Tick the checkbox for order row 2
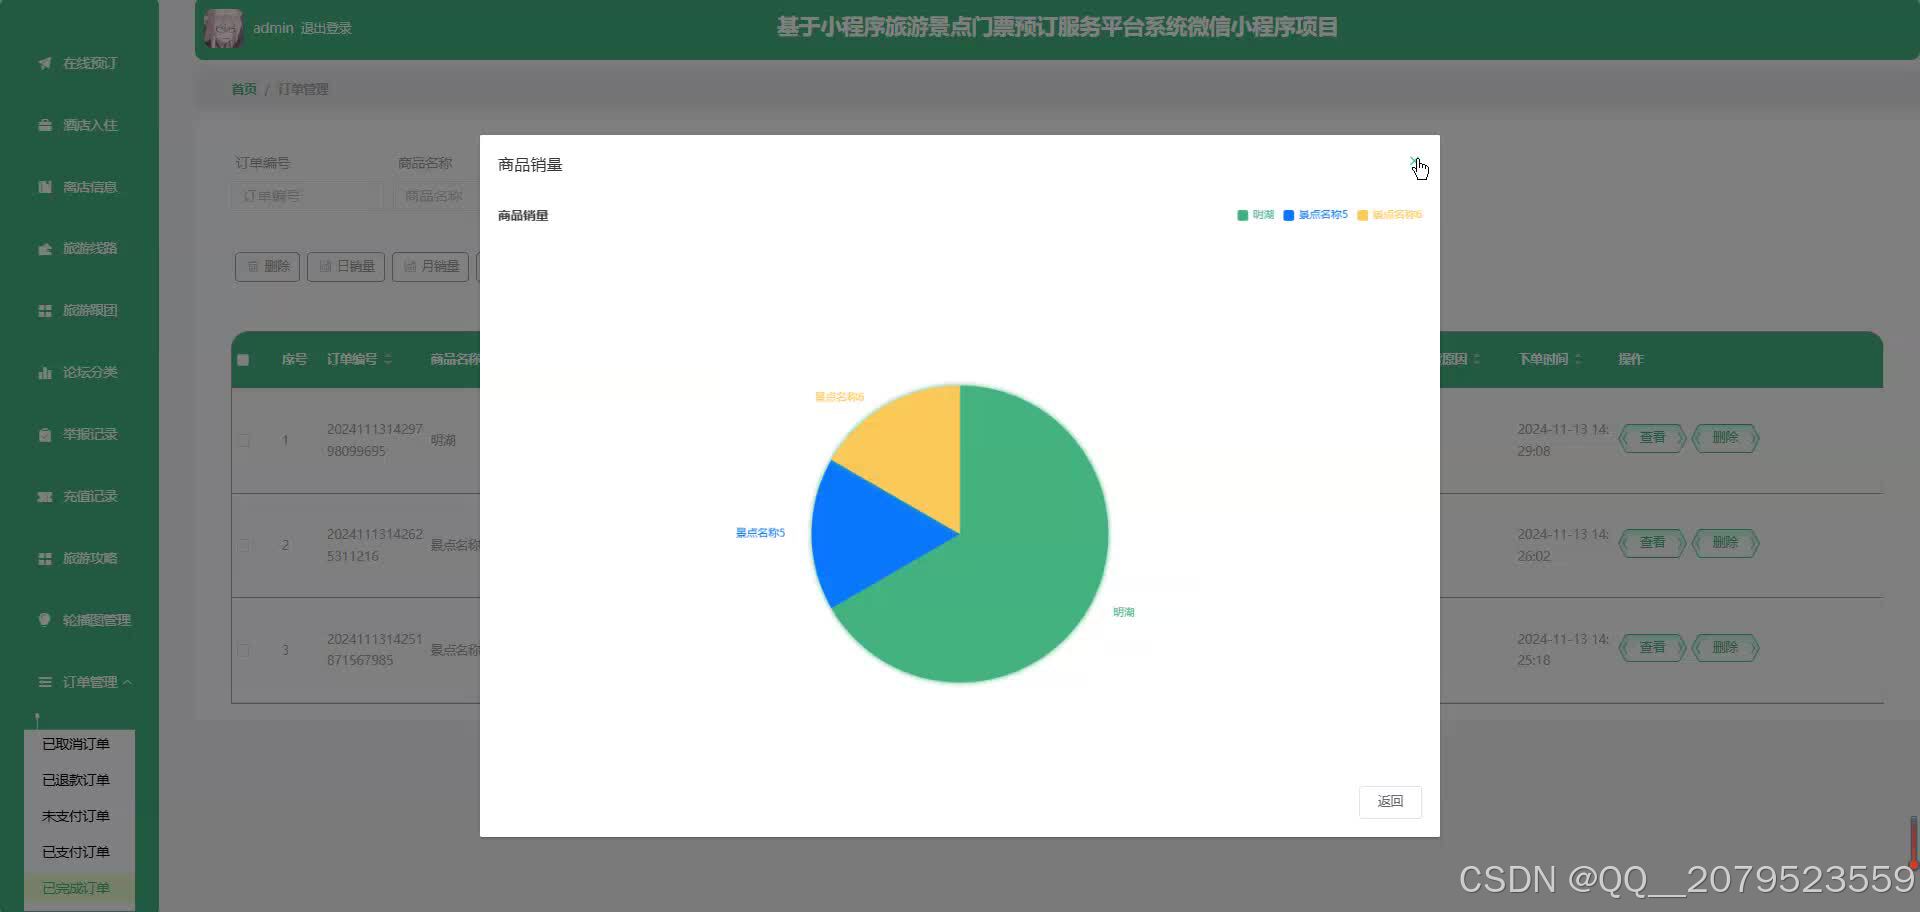Image resolution: width=1920 pixels, height=912 pixels. [x=243, y=545]
